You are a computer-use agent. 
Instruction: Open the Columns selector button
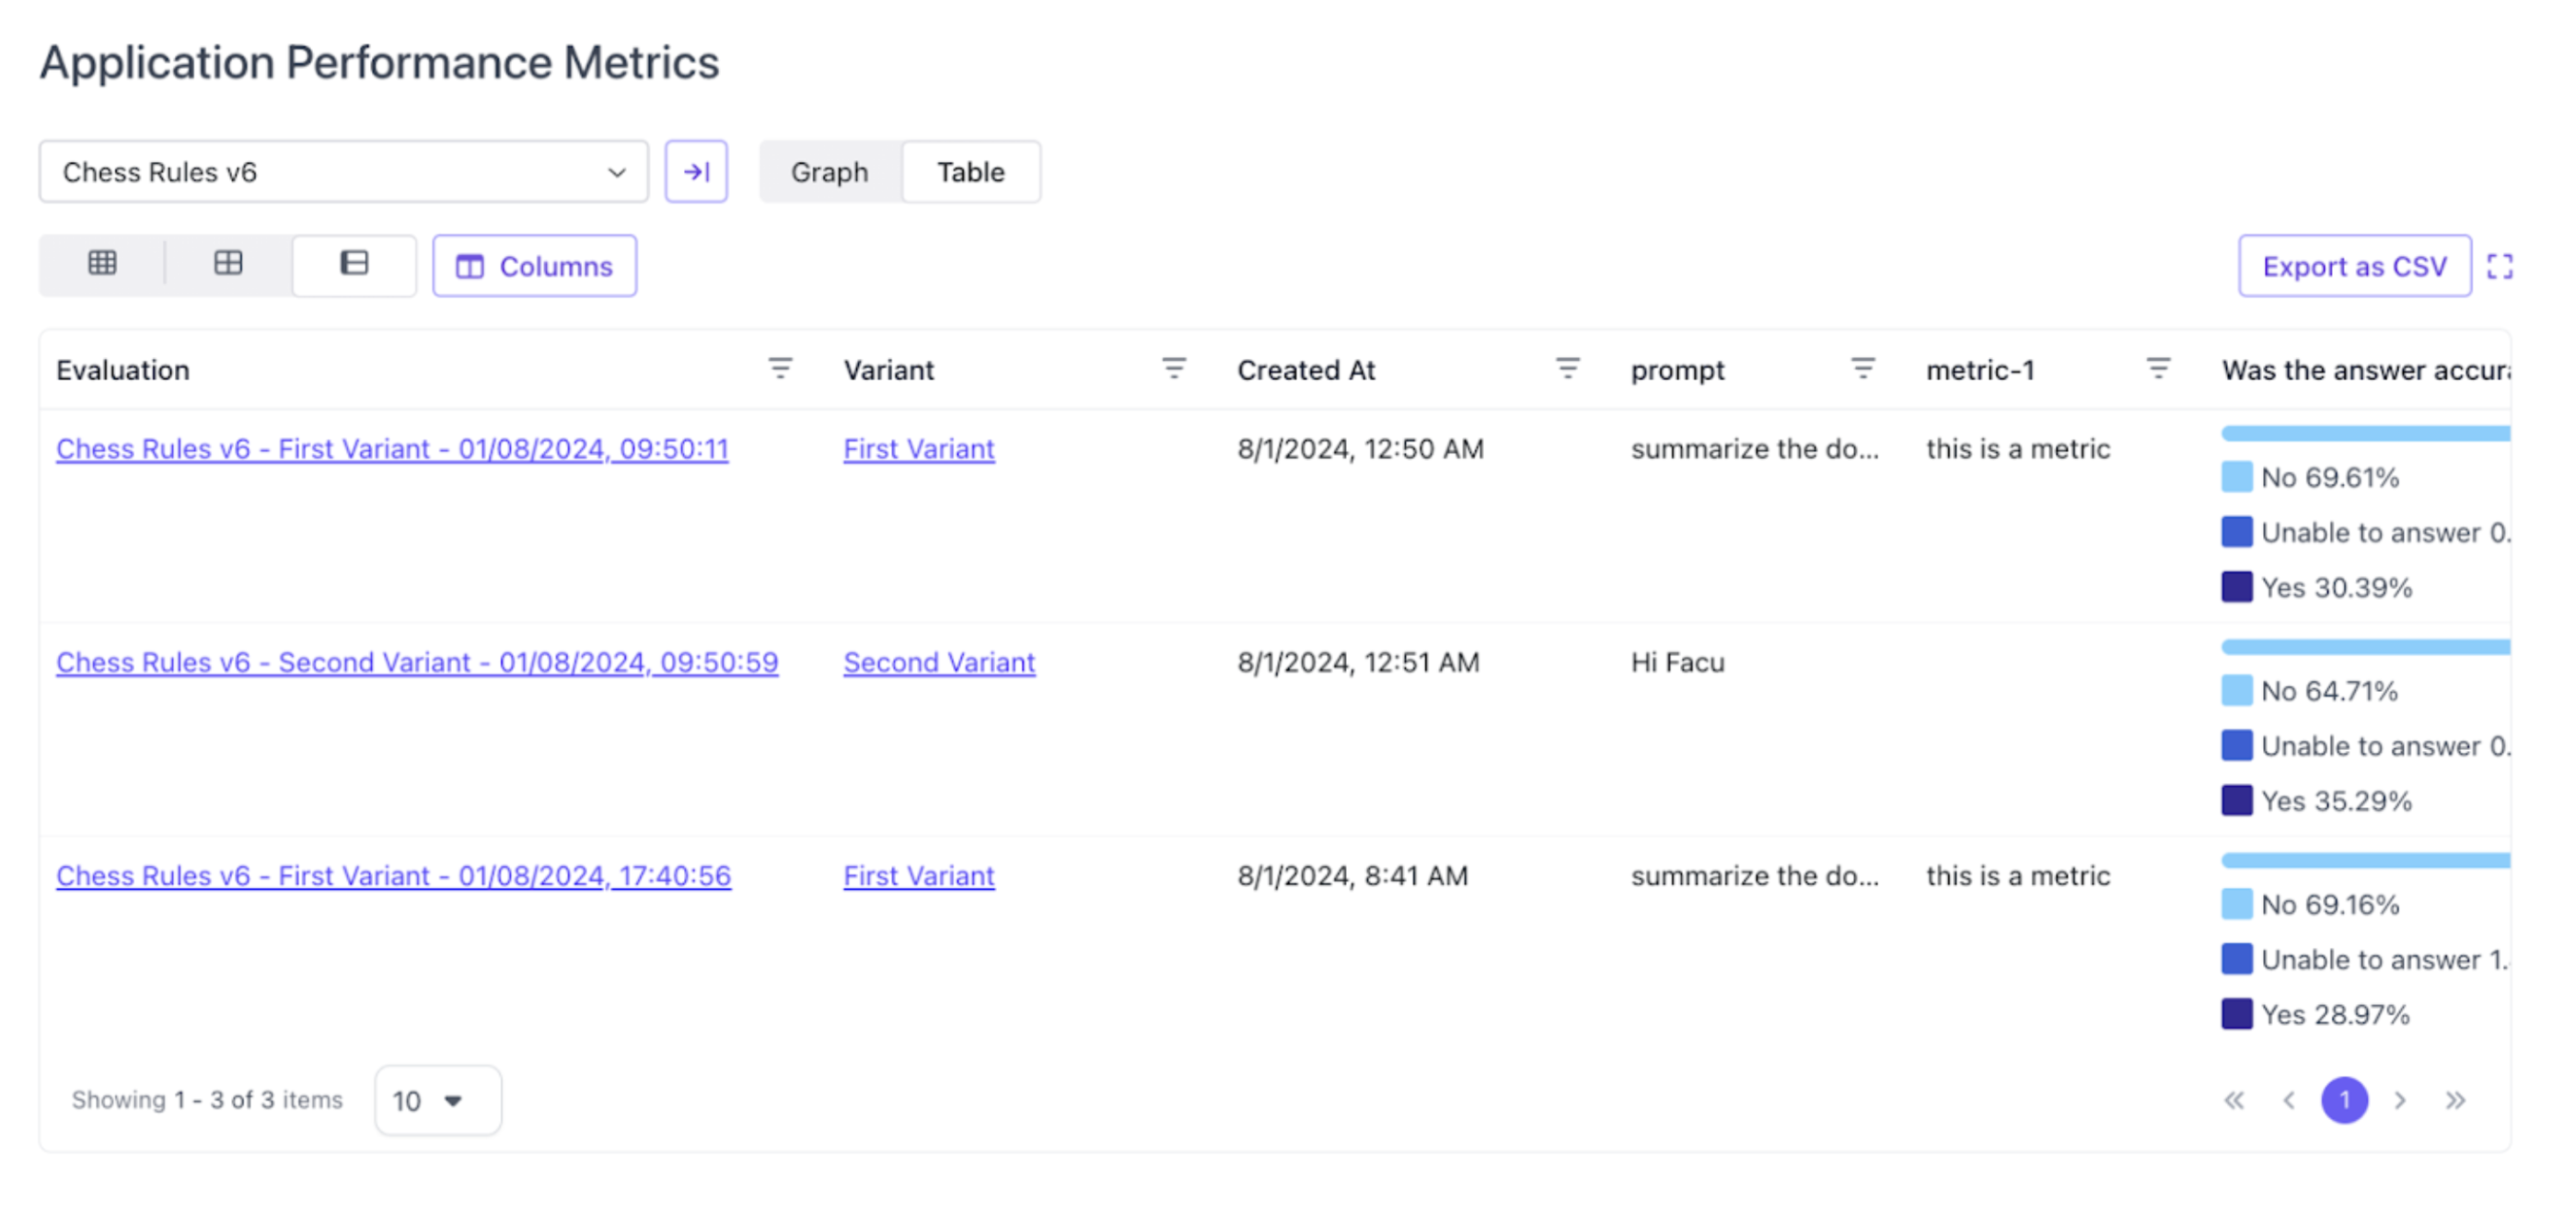(x=534, y=266)
